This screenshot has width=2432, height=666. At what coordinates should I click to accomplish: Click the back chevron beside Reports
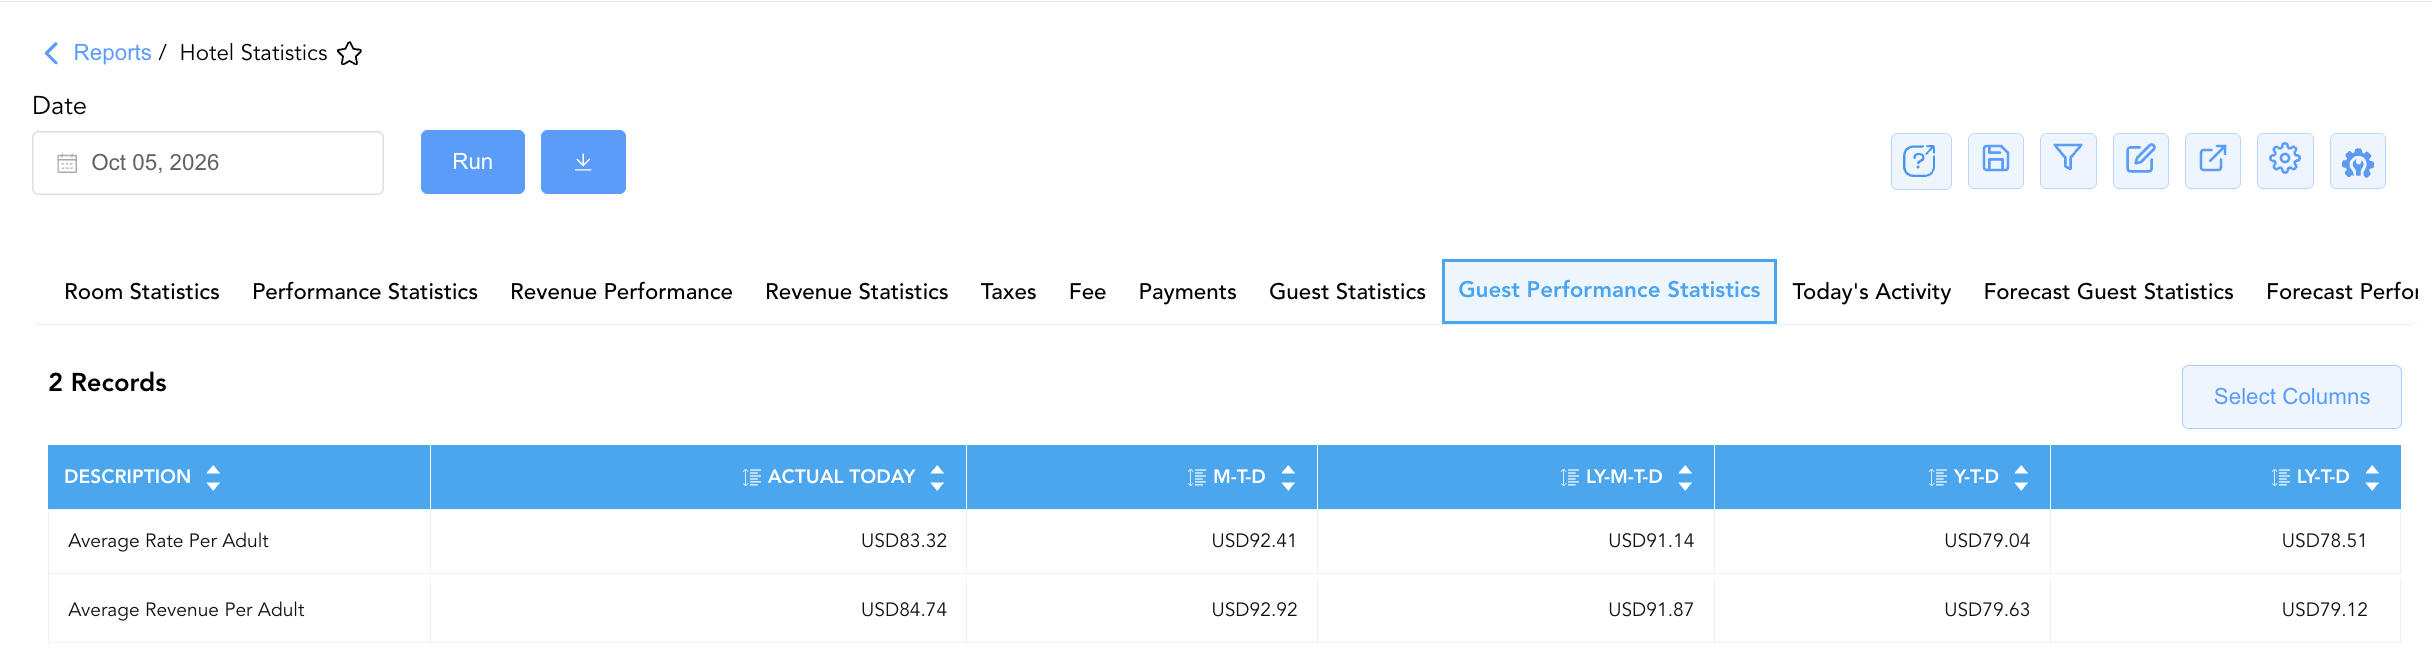[x=52, y=53]
